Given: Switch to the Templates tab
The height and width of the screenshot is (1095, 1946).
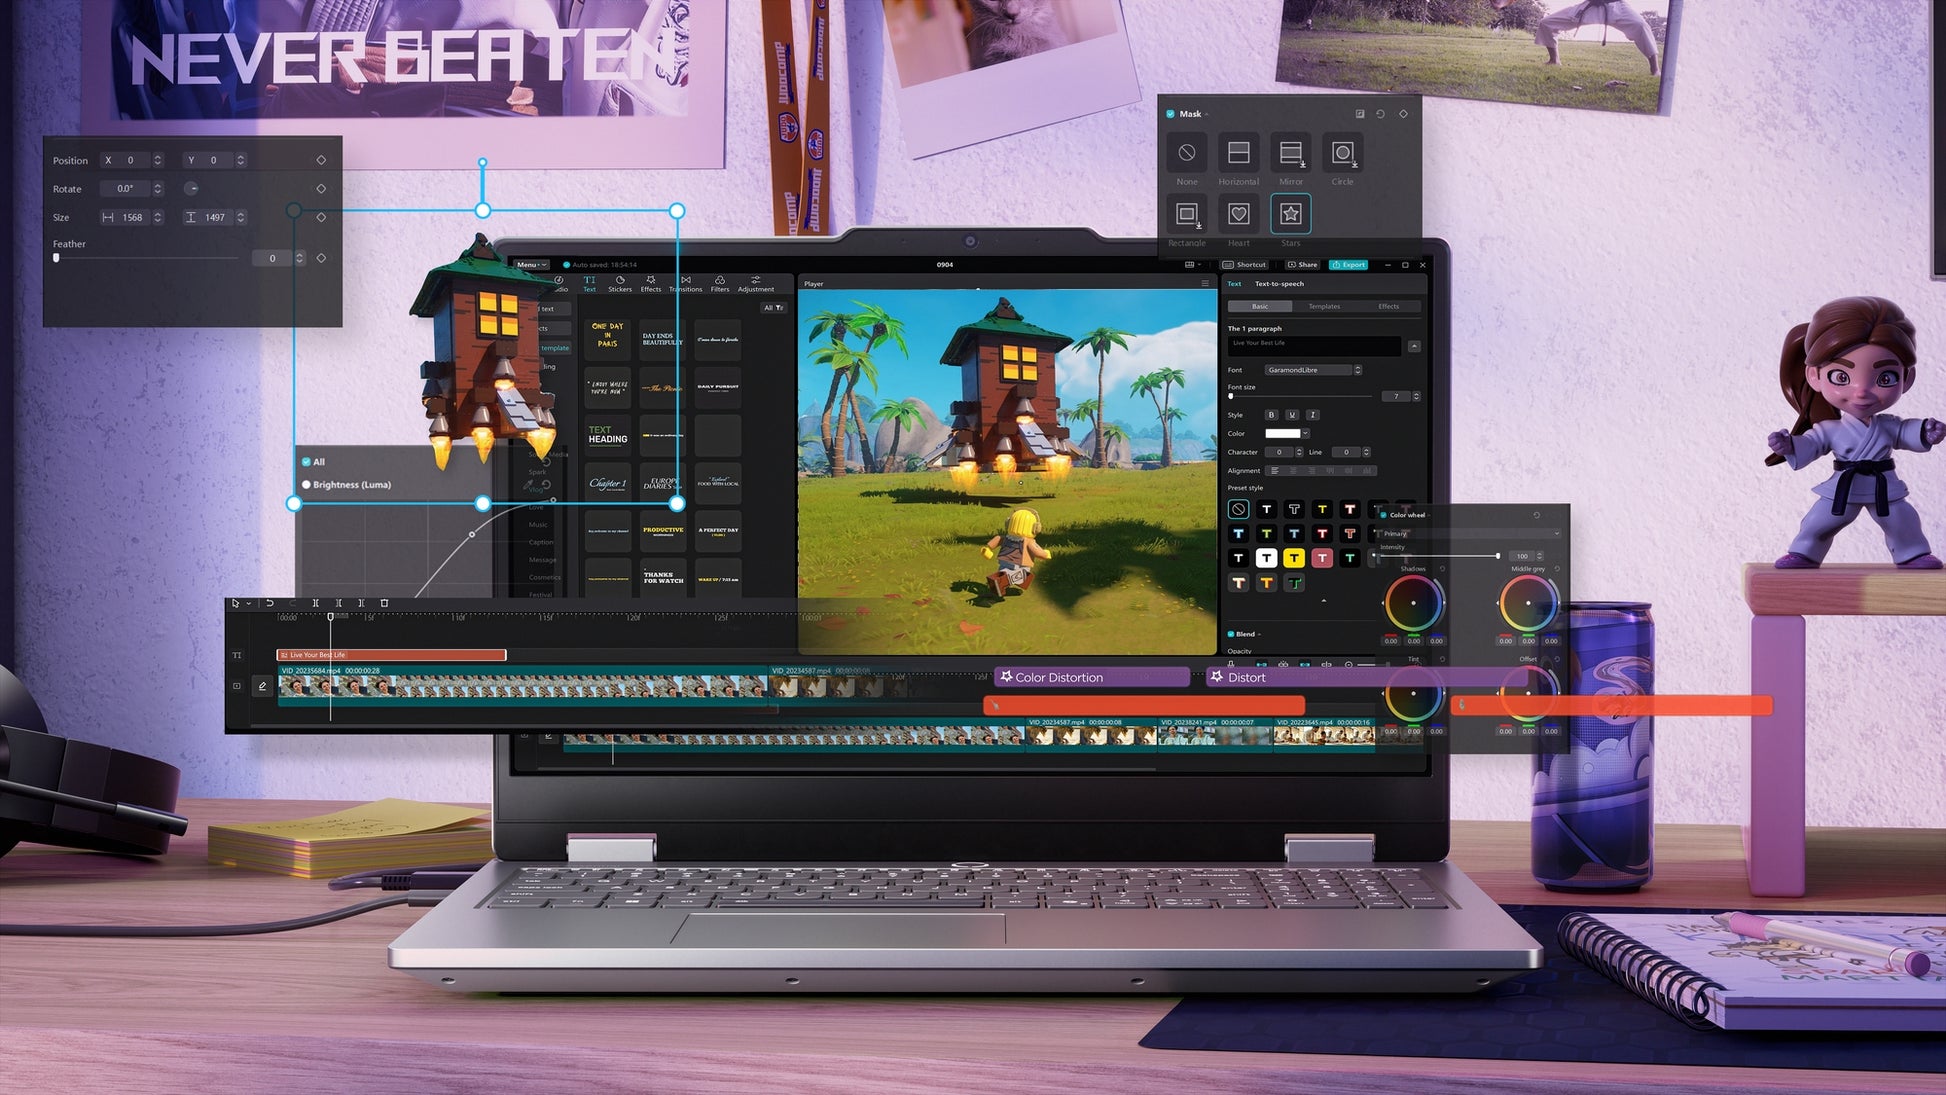Looking at the screenshot, I should [1324, 307].
